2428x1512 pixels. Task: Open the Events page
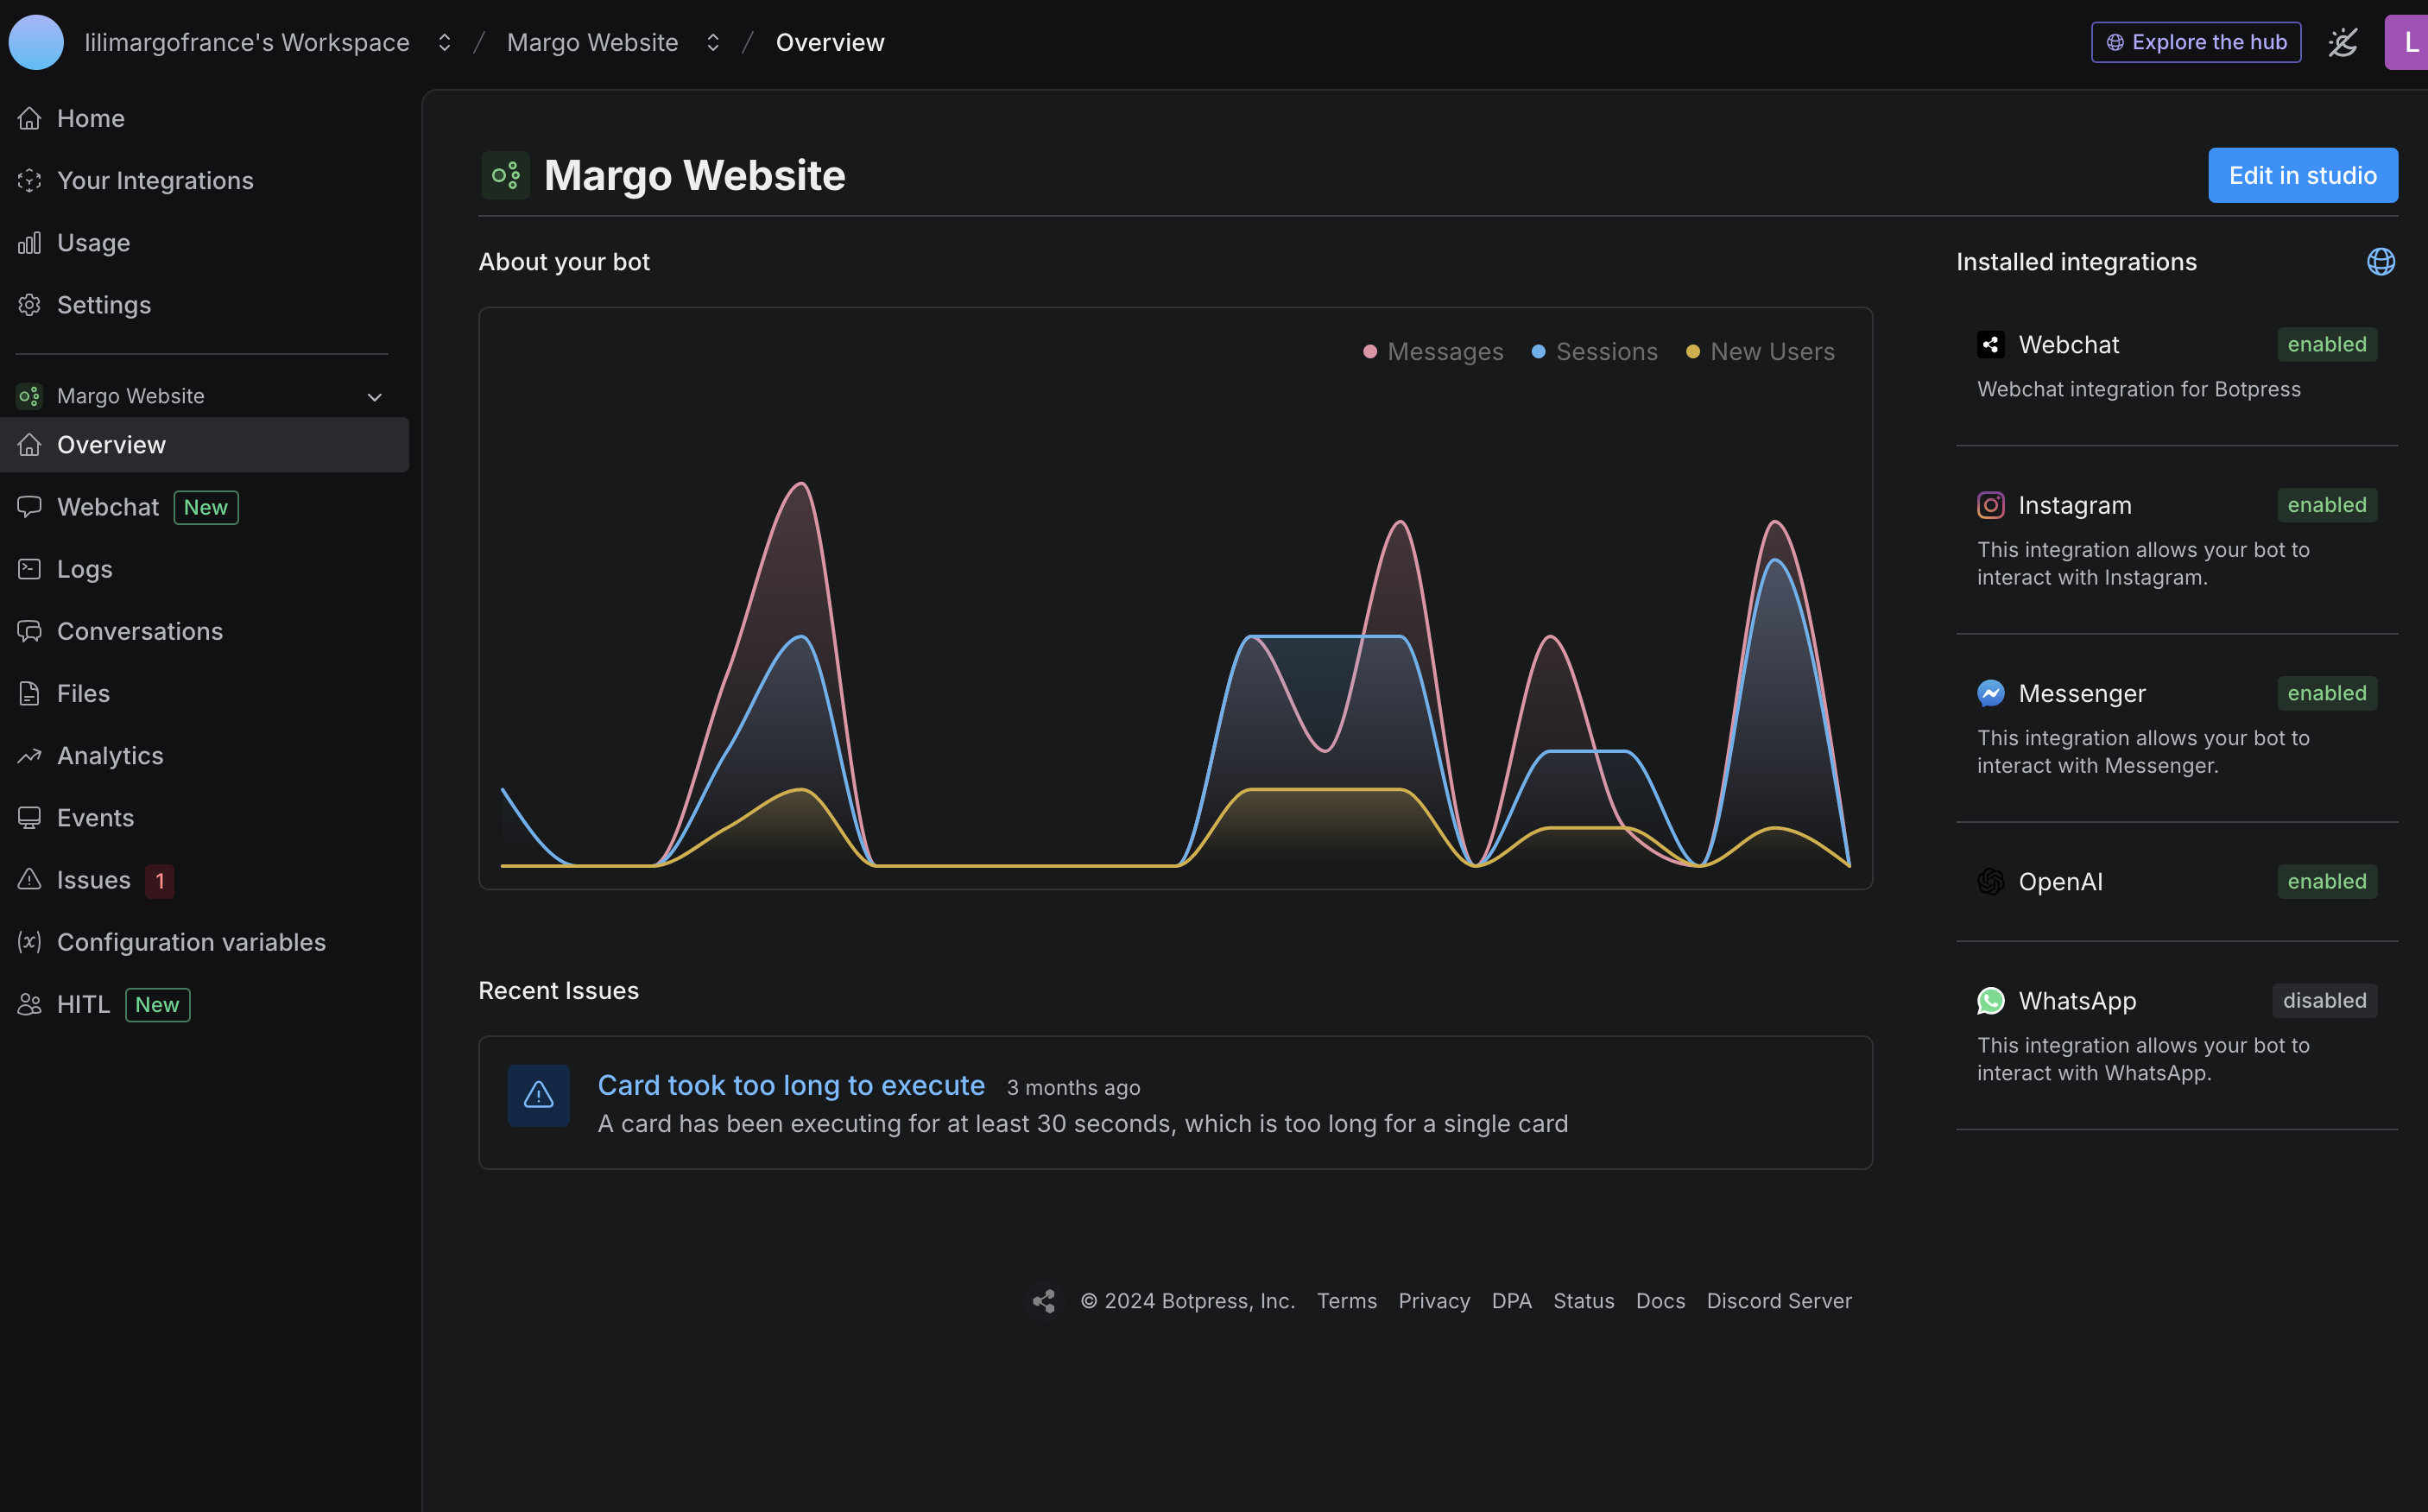tap(204, 818)
